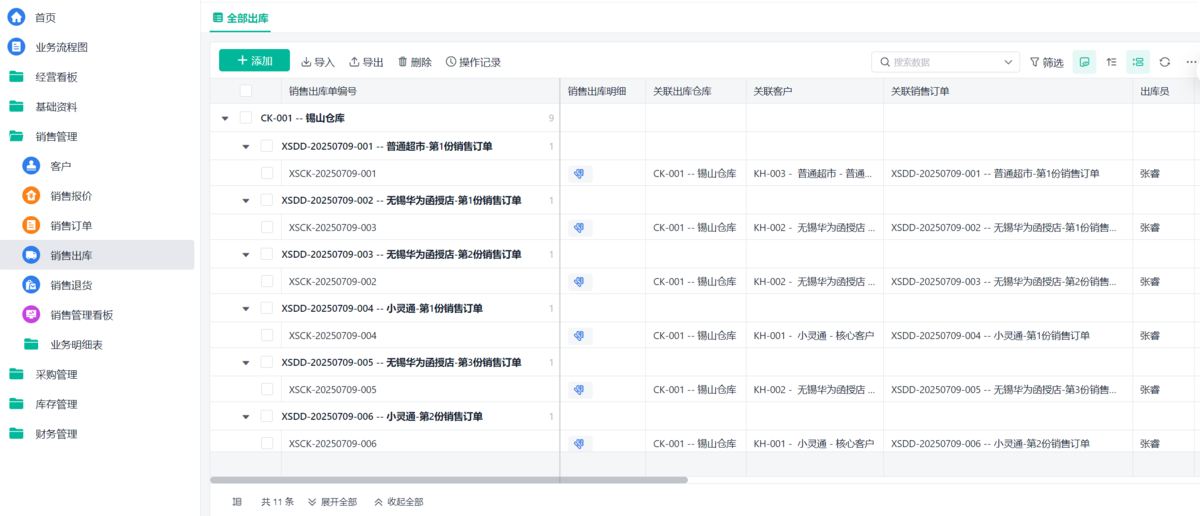Check the select-all checkbox in table header

point(246,91)
